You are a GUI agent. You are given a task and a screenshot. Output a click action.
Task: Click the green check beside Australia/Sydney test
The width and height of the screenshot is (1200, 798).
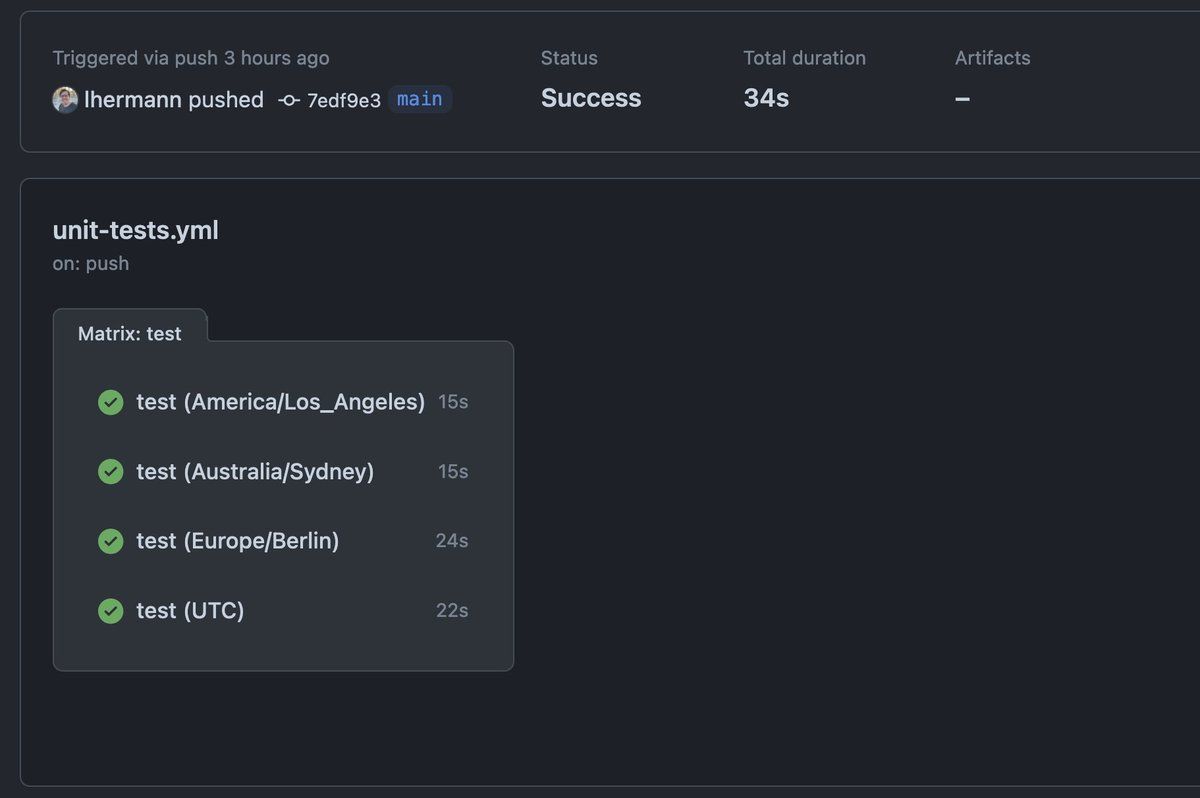point(110,471)
